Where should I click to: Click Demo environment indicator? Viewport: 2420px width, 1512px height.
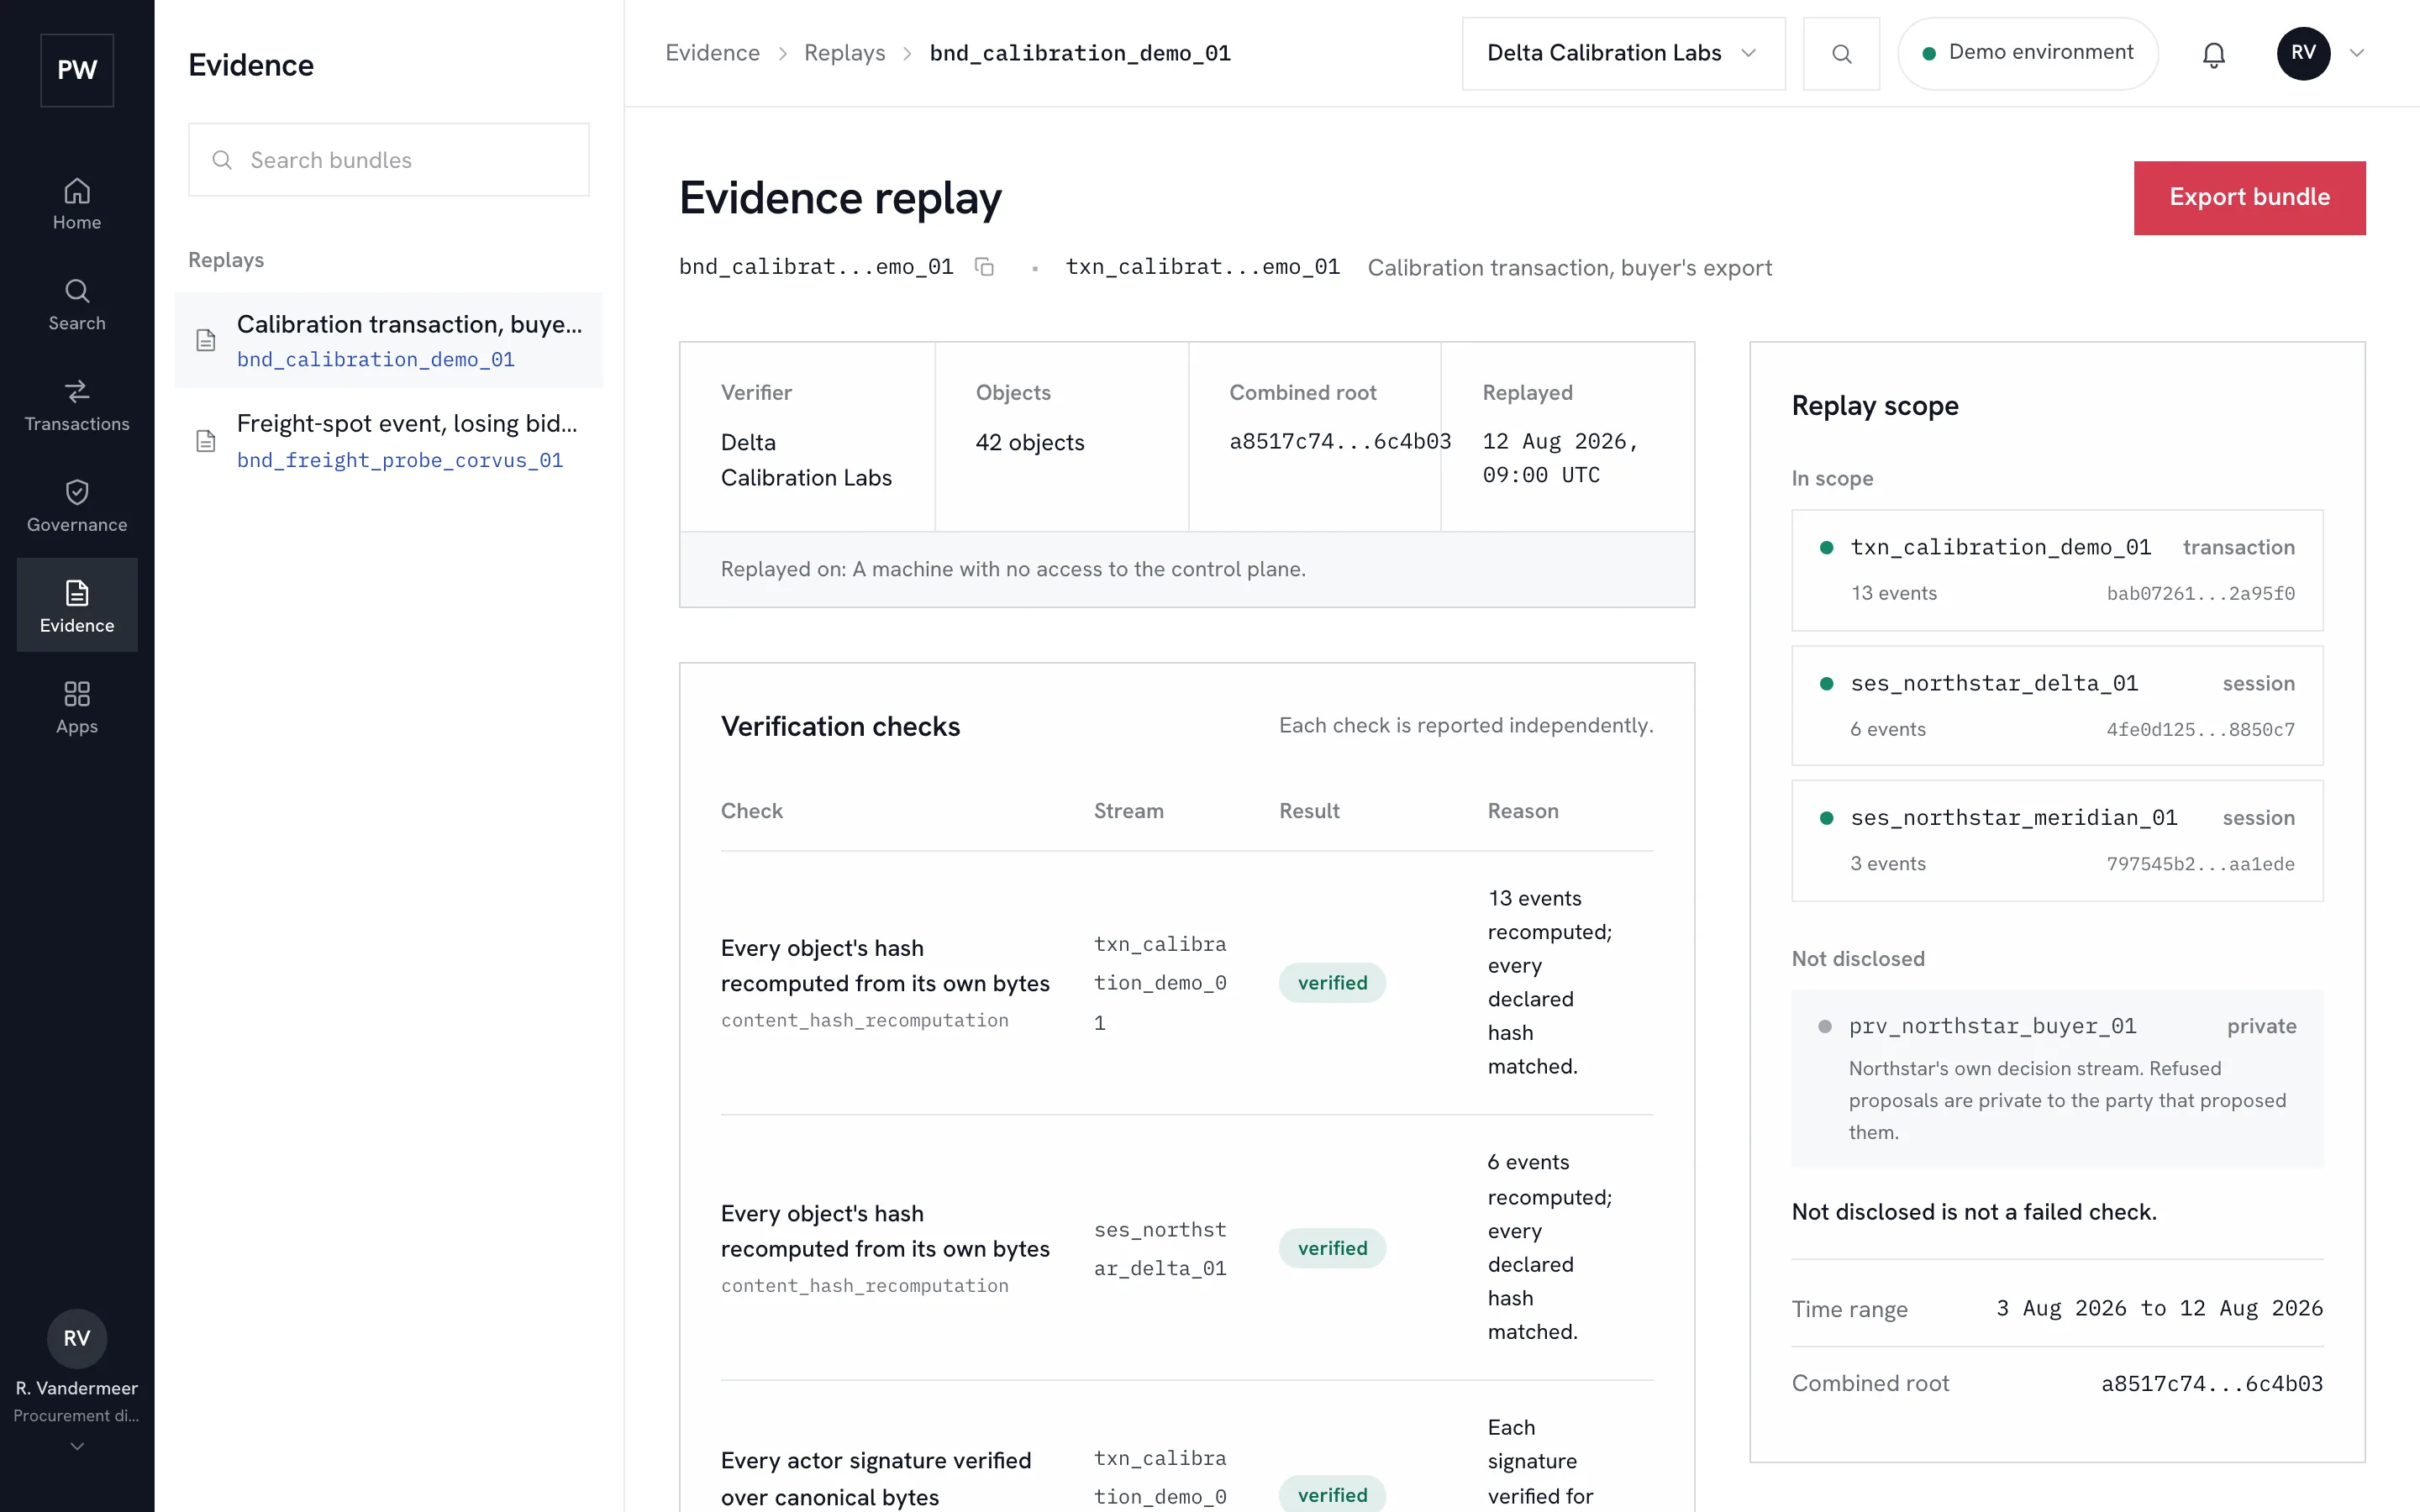2027,53
